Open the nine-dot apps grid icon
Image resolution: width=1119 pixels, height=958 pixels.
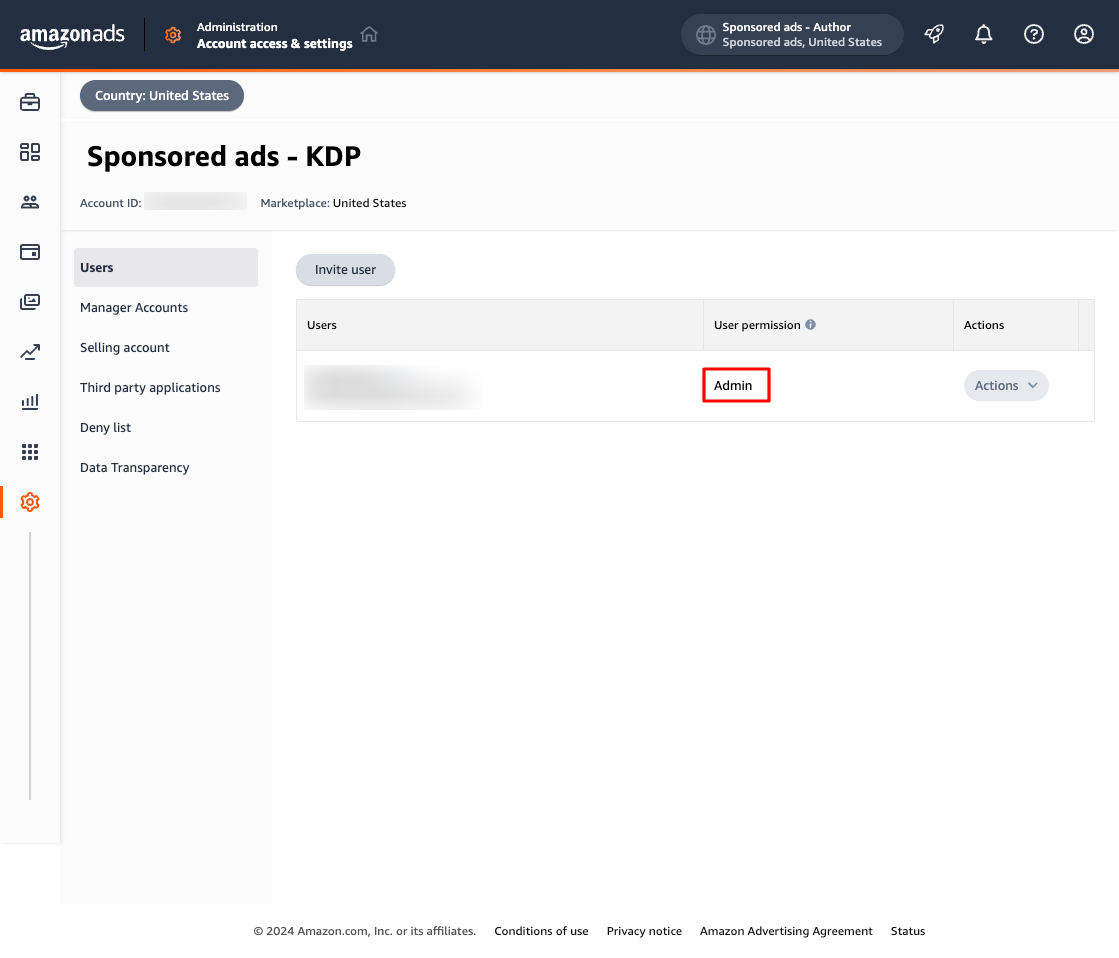[30, 452]
